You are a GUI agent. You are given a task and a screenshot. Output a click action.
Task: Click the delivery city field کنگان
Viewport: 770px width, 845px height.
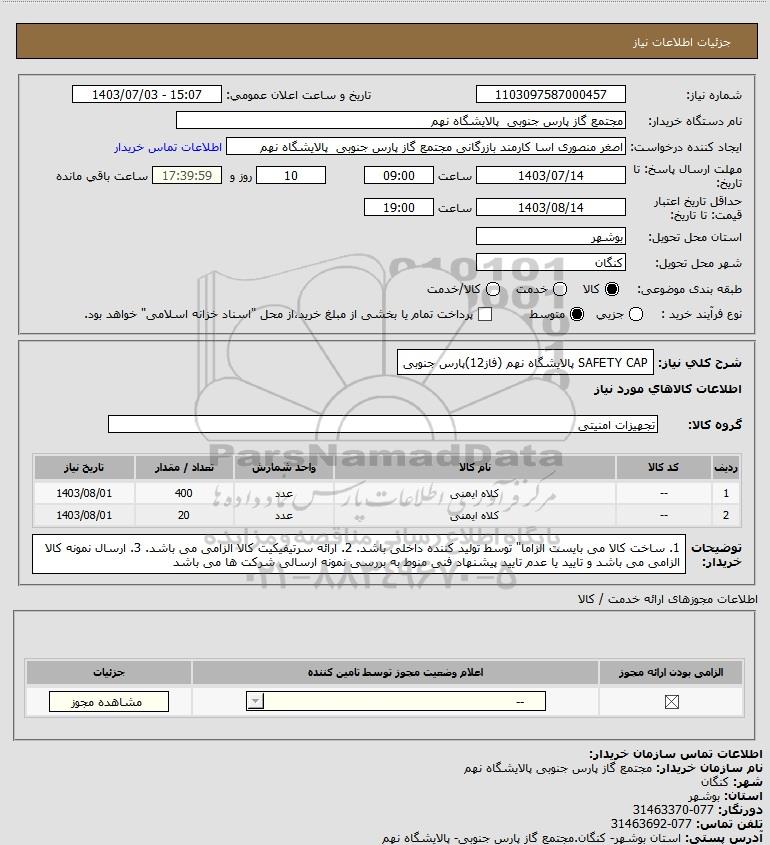point(551,262)
